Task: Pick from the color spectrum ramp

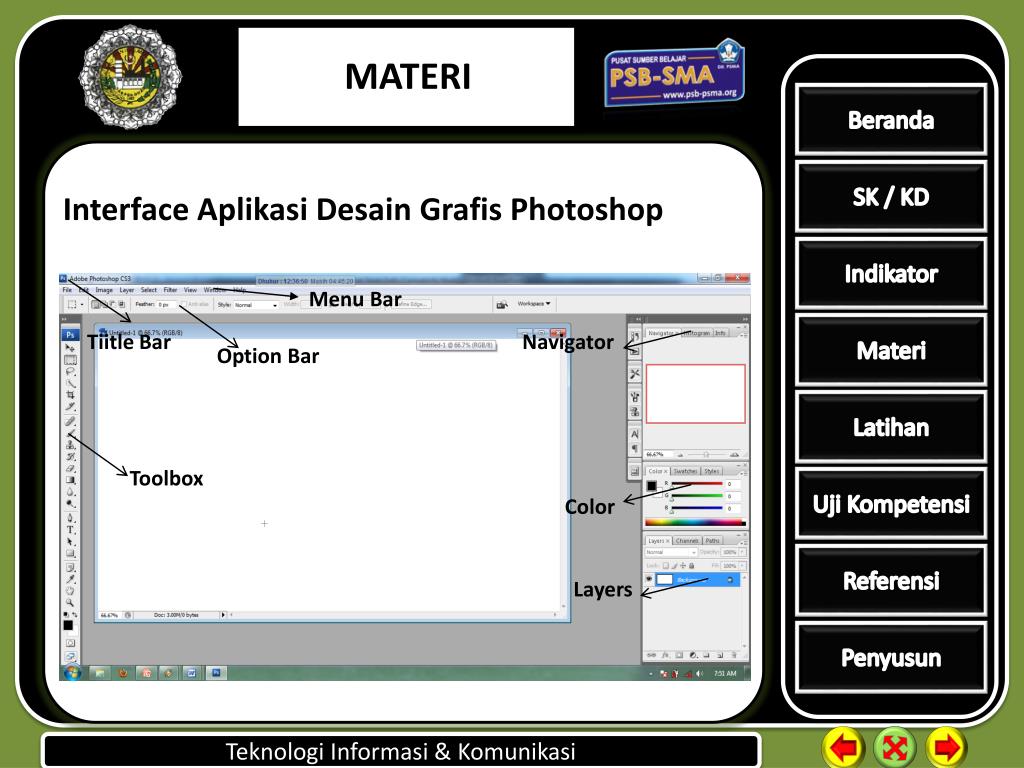Action: pyautogui.click(x=695, y=522)
